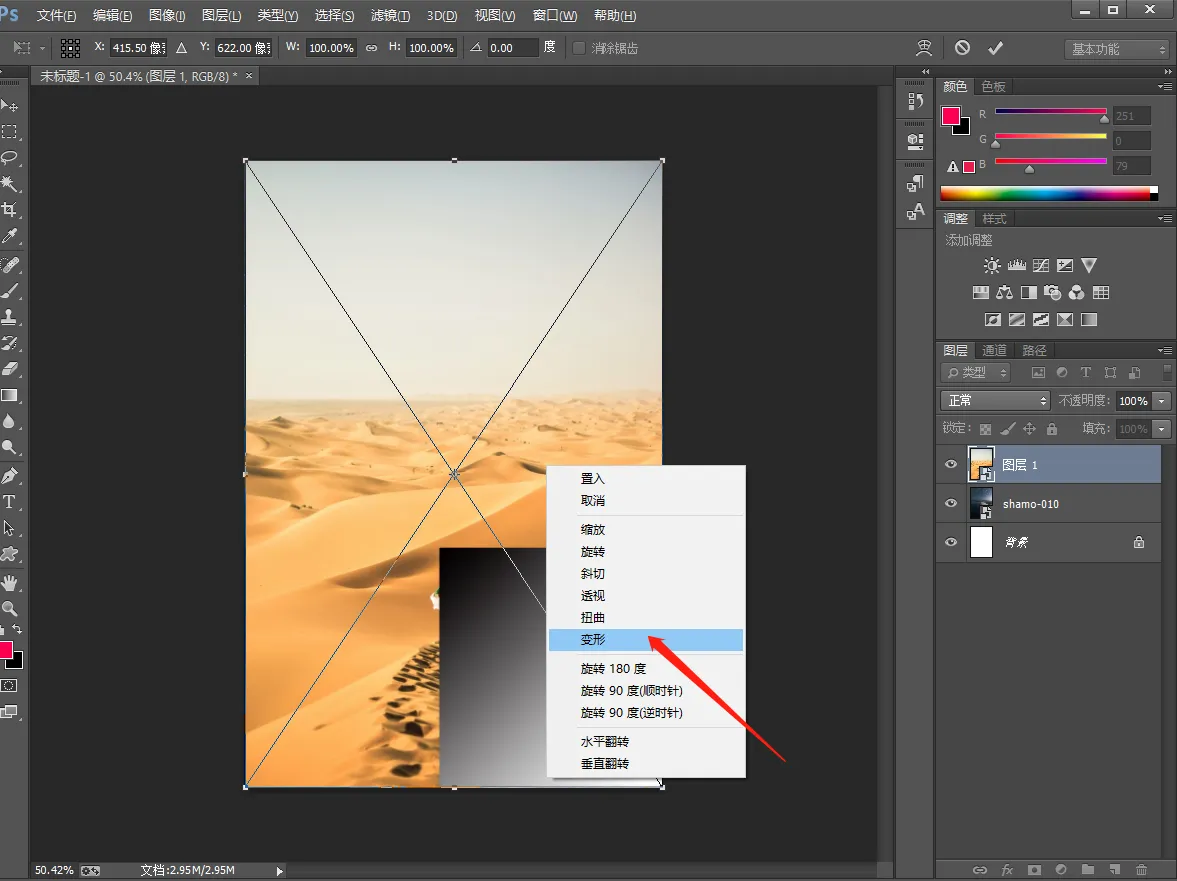1177x881 pixels.
Task: Click the Quick Mask mode icon
Action: [x=9, y=685]
